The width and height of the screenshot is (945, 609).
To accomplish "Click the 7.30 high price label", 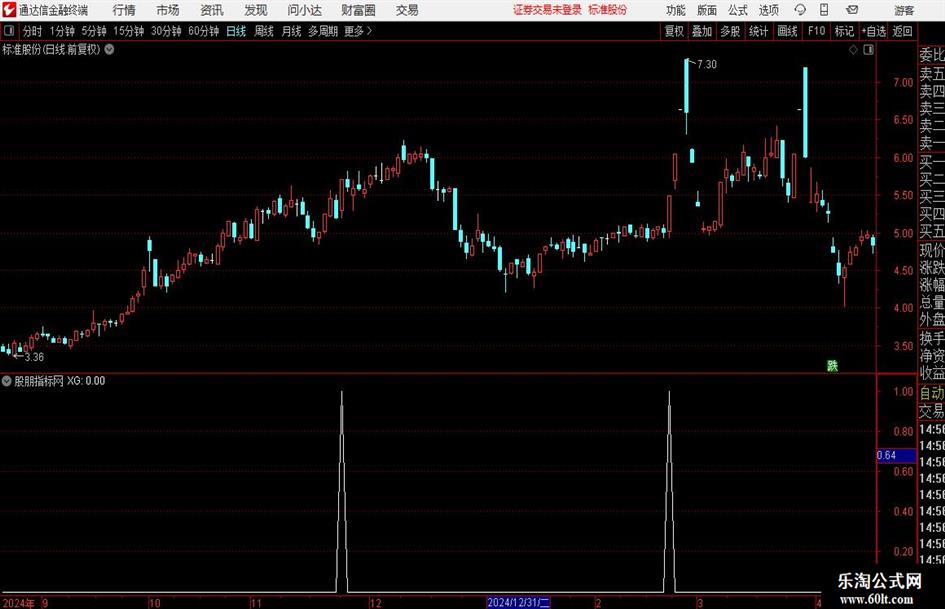I will coord(707,64).
